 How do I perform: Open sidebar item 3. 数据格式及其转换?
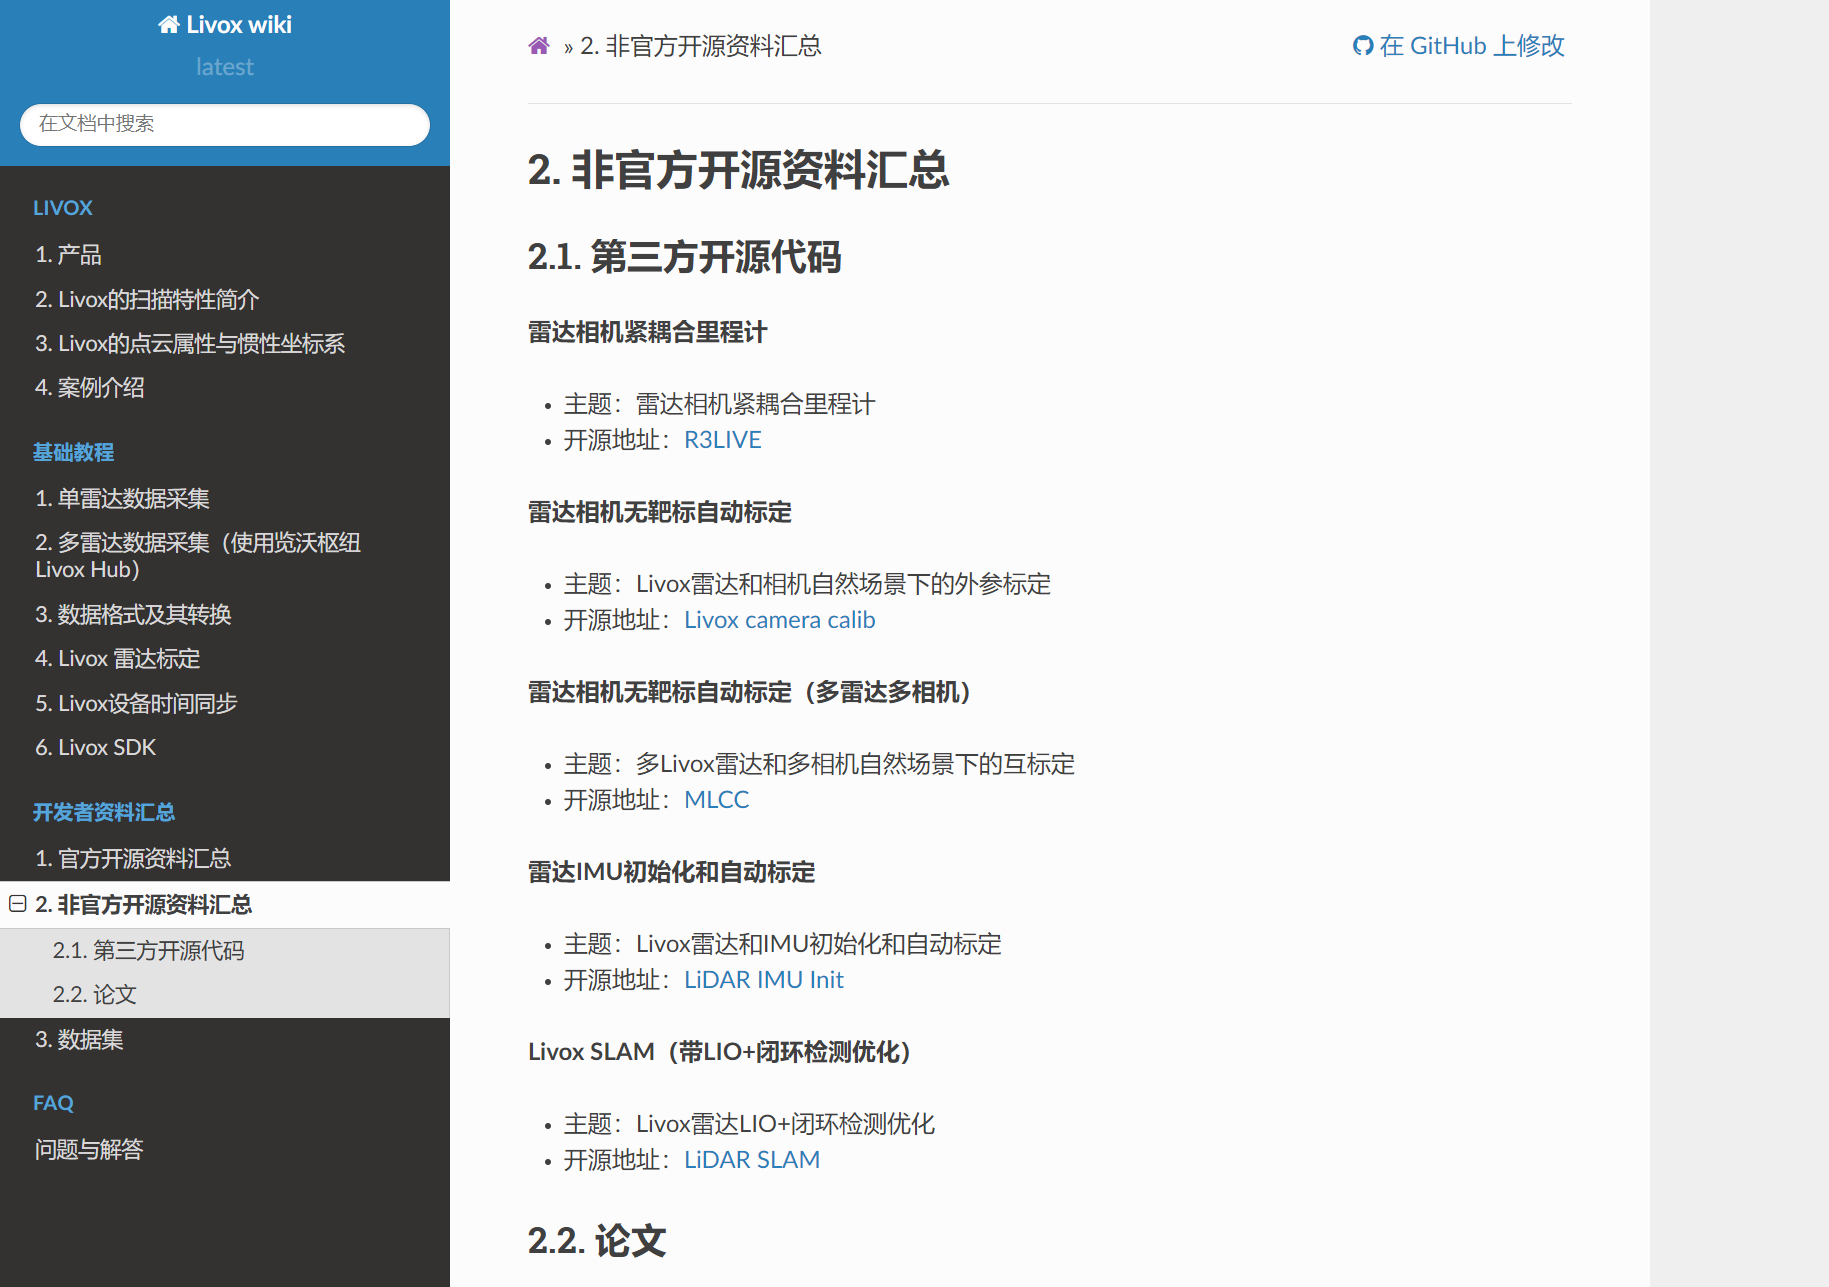225,614
